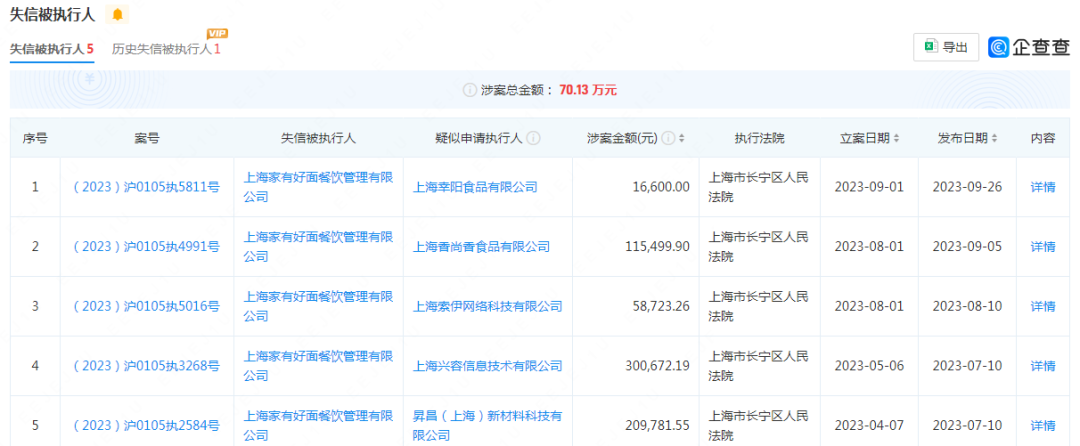
Task: Click 发布日期 2023-09-26 cell
Action: (967, 187)
